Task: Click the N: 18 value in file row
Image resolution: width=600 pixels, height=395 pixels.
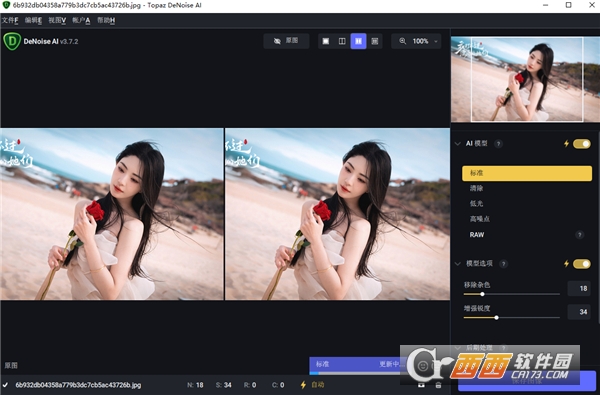Action: (x=195, y=385)
